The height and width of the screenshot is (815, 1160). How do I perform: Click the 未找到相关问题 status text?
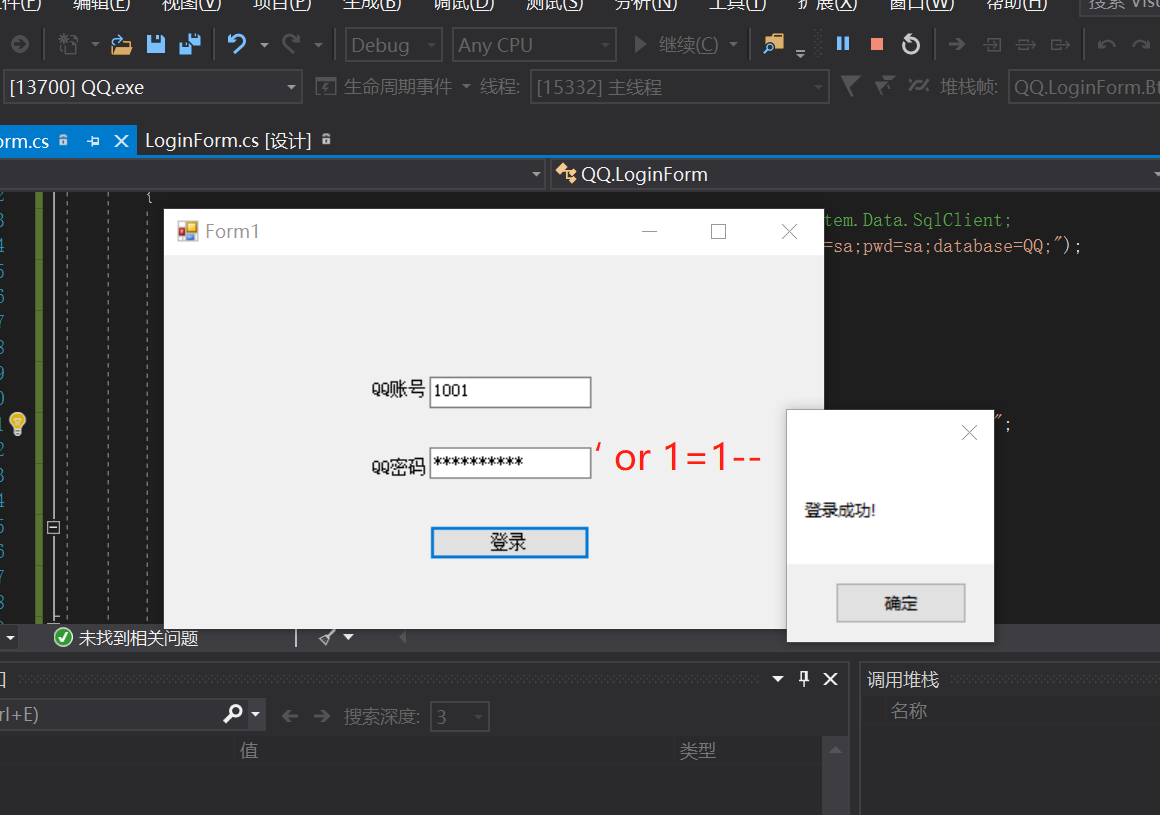pos(138,638)
